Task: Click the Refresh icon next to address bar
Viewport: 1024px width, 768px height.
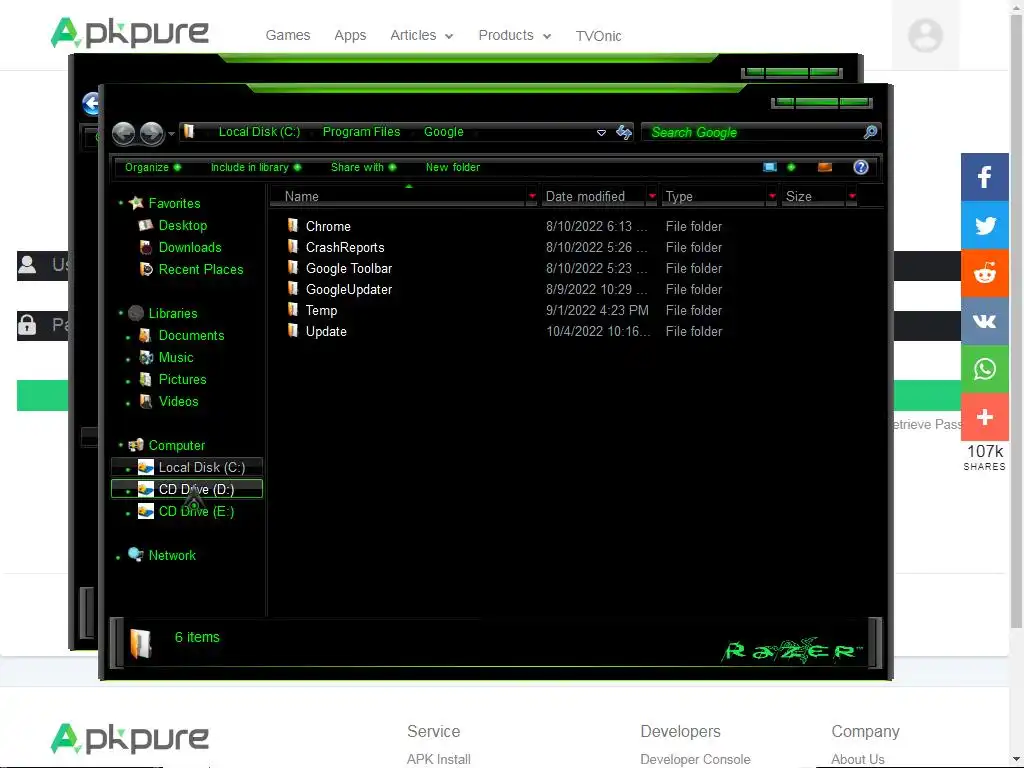Action: point(624,133)
